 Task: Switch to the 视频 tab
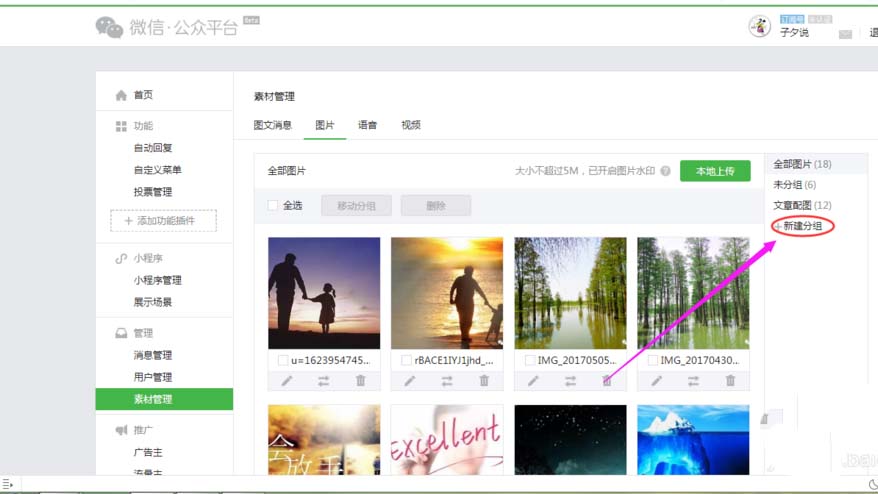pos(411,125)
